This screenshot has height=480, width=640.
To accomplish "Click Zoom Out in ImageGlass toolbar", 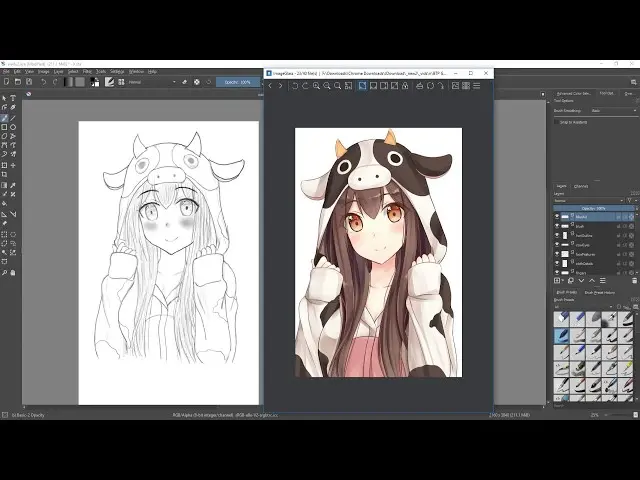I will [327, 86].
